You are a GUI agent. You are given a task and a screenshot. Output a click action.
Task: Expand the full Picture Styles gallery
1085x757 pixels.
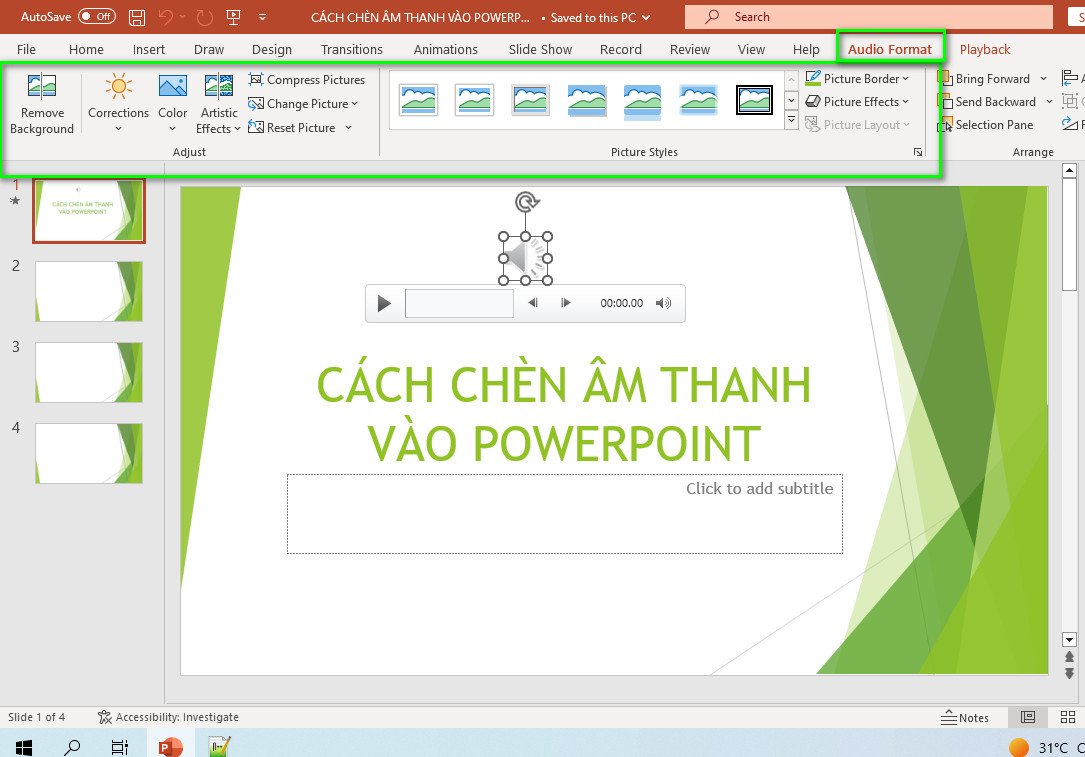coord(792,122)
